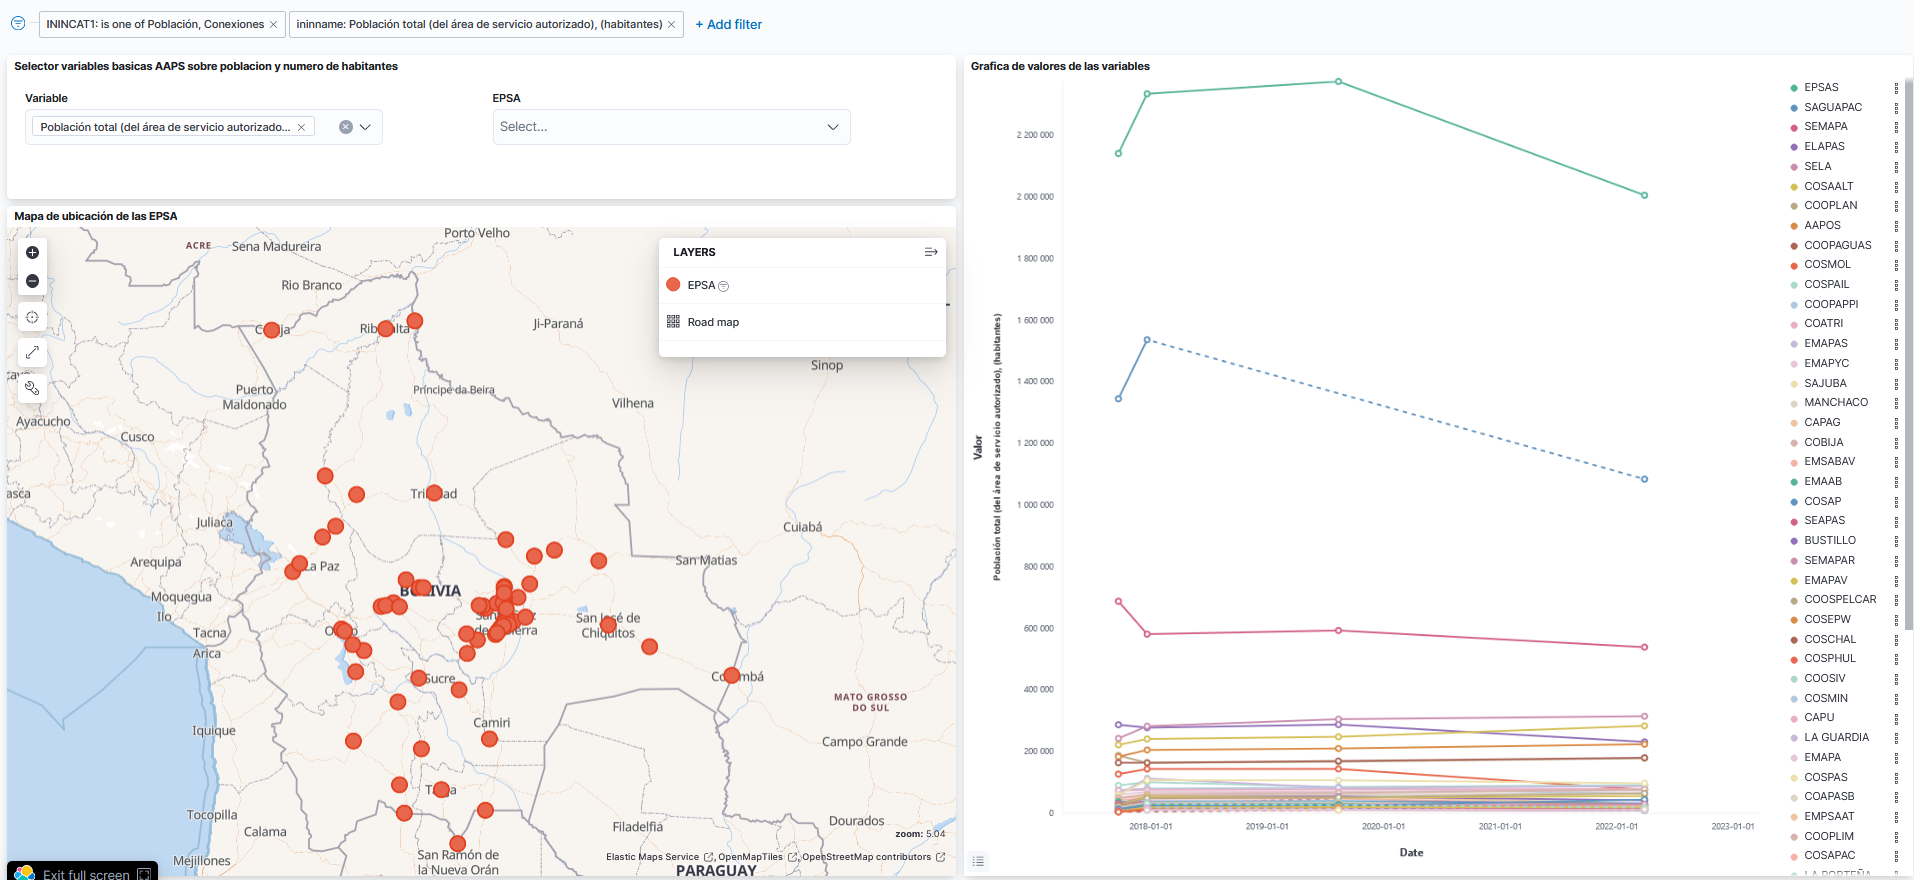1914x880 pixels.
Task: Toggle SAGUAPAC series in the legend
Action: click(x=1832, y=107)
